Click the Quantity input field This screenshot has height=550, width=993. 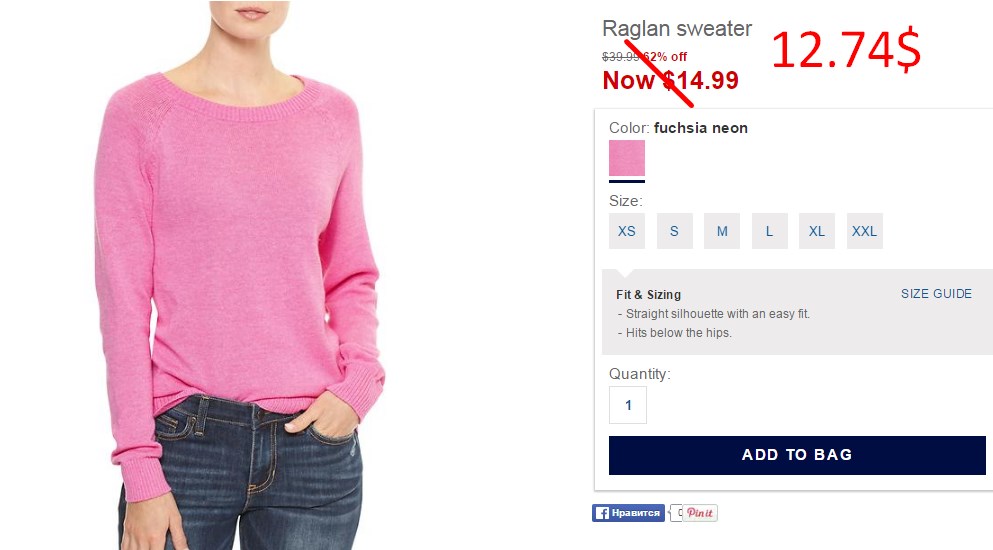click(628, 405)
